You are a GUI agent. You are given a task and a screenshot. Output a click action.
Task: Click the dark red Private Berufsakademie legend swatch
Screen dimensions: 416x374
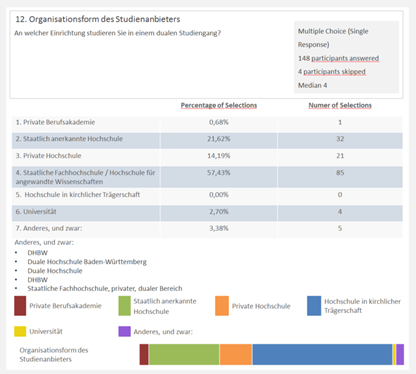click(20, 306)
